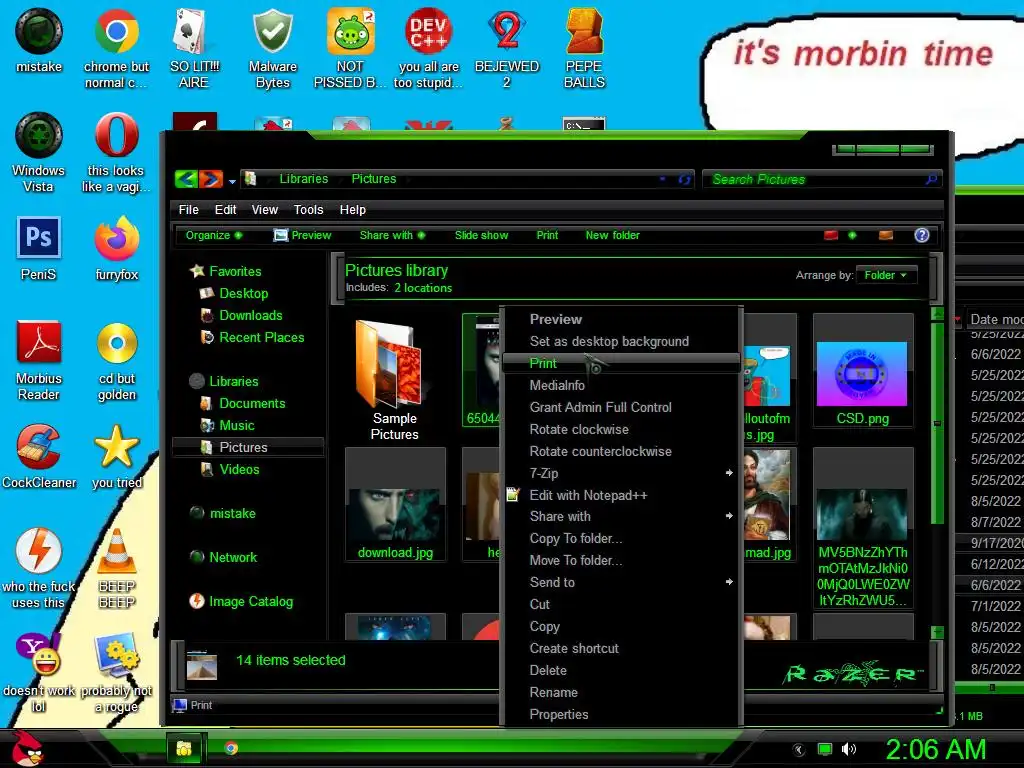Open the Edit menu
The image size is (1024, 768).
pyautogui.click(x=225, y=210)
